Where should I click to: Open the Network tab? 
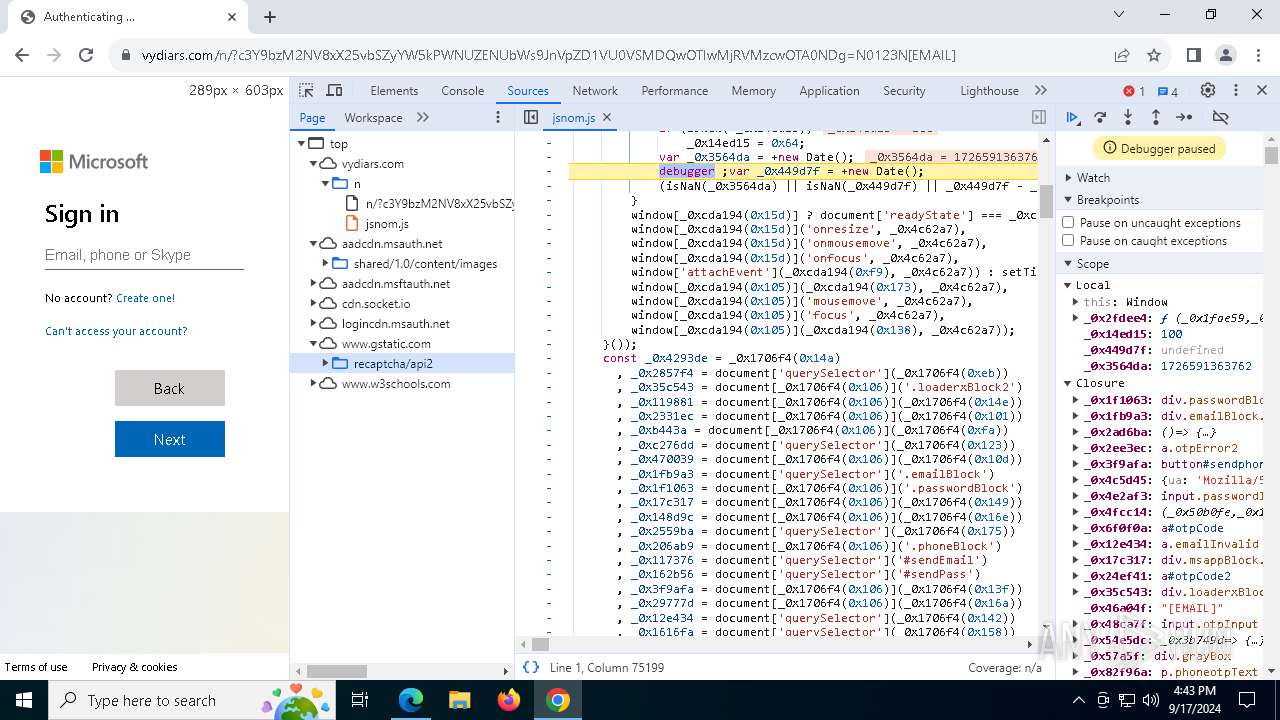tap(595, 90)
